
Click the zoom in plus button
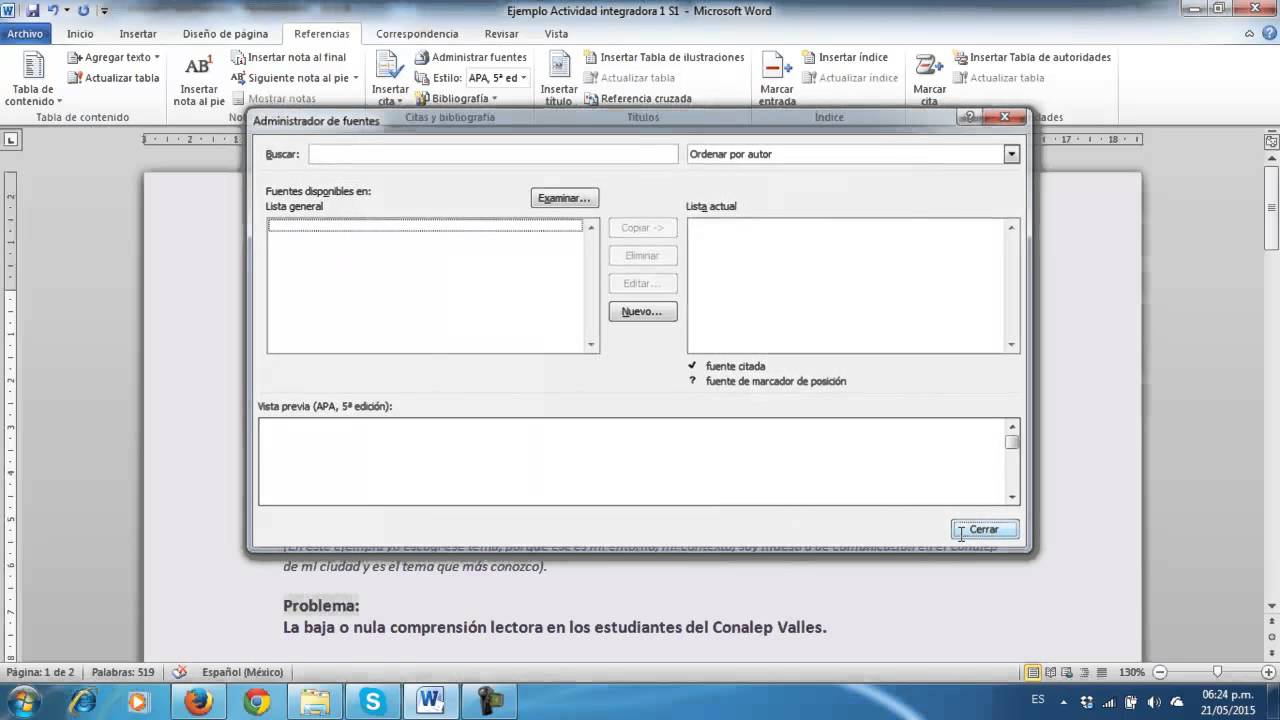(1269, 672)
